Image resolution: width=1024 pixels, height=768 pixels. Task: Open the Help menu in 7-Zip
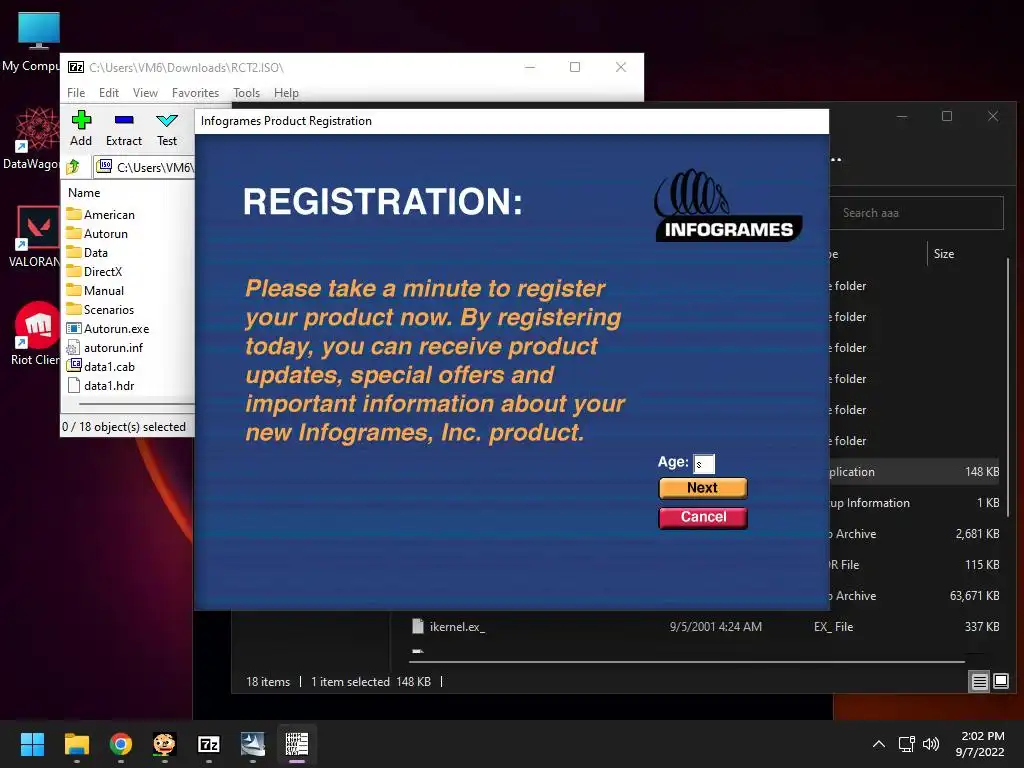[x=286, y=93]
